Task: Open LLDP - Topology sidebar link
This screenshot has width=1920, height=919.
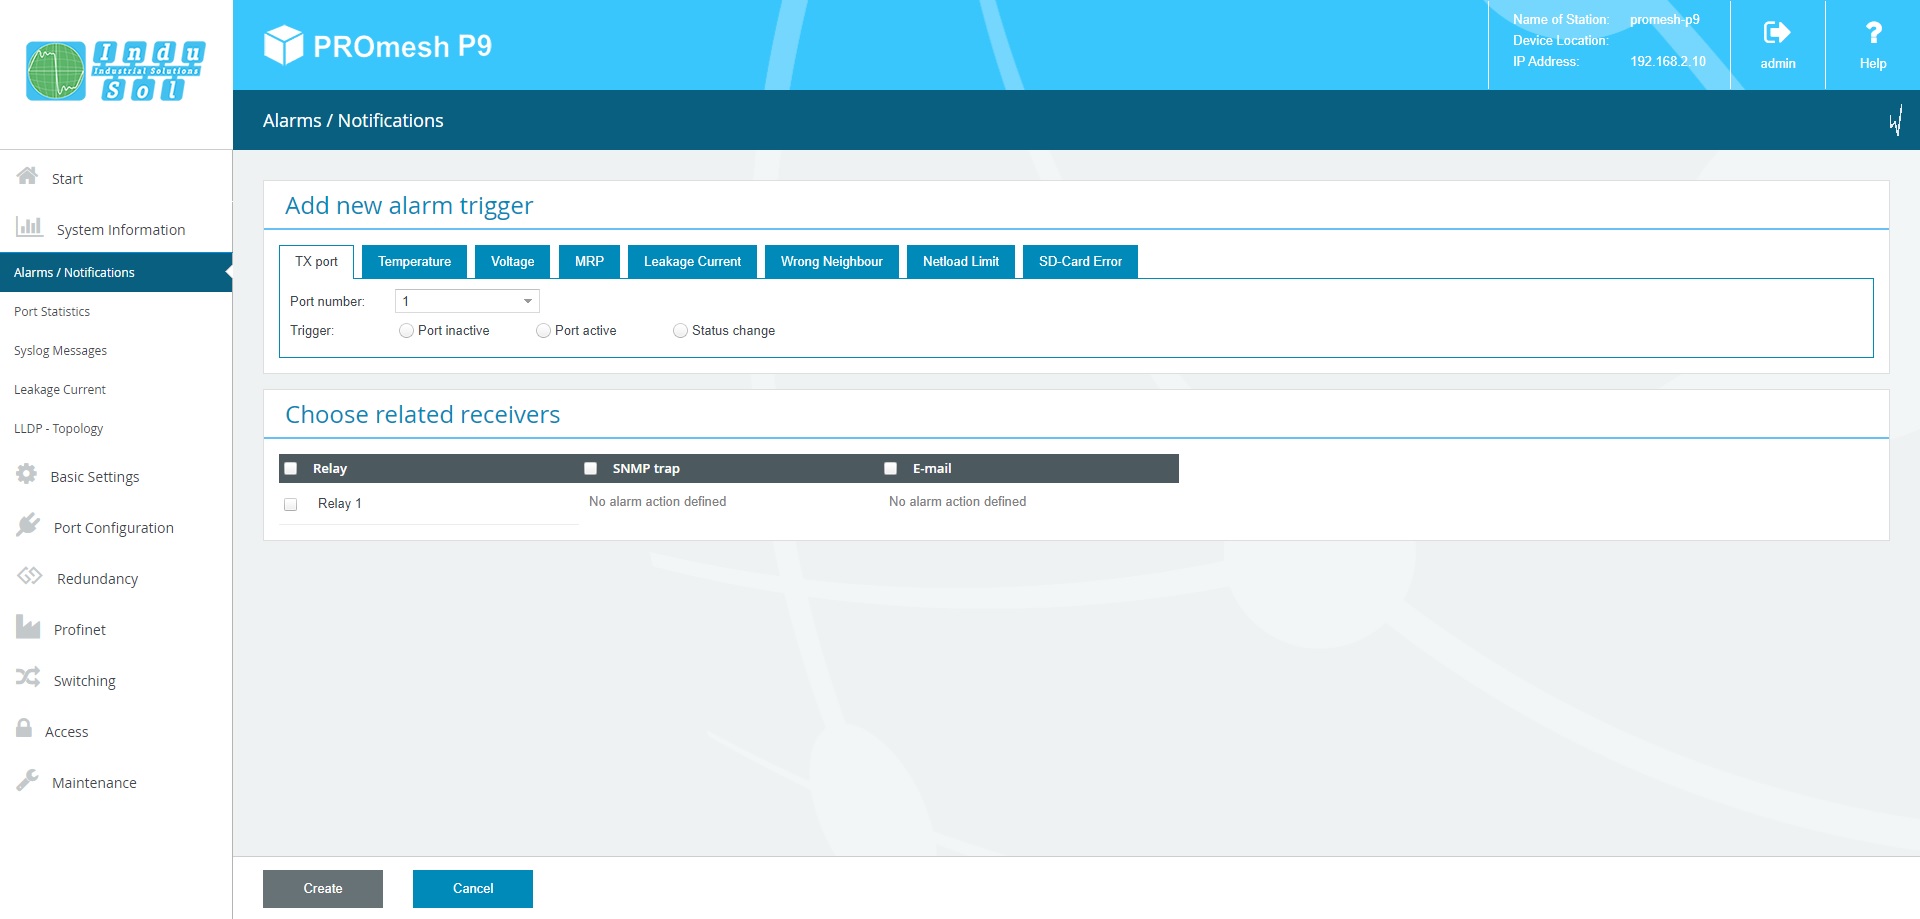Action: click(59, 429)
